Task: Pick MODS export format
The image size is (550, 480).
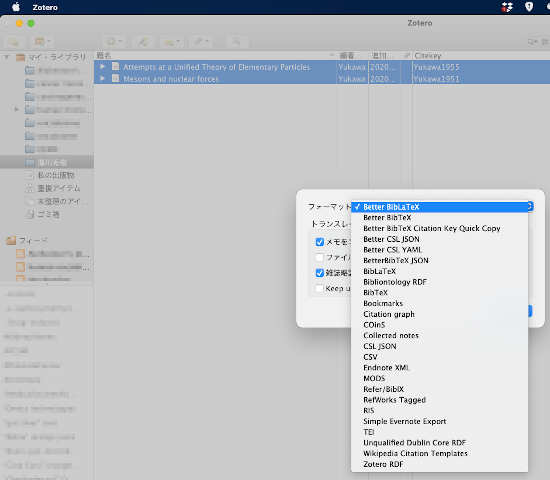Action: 439,378
